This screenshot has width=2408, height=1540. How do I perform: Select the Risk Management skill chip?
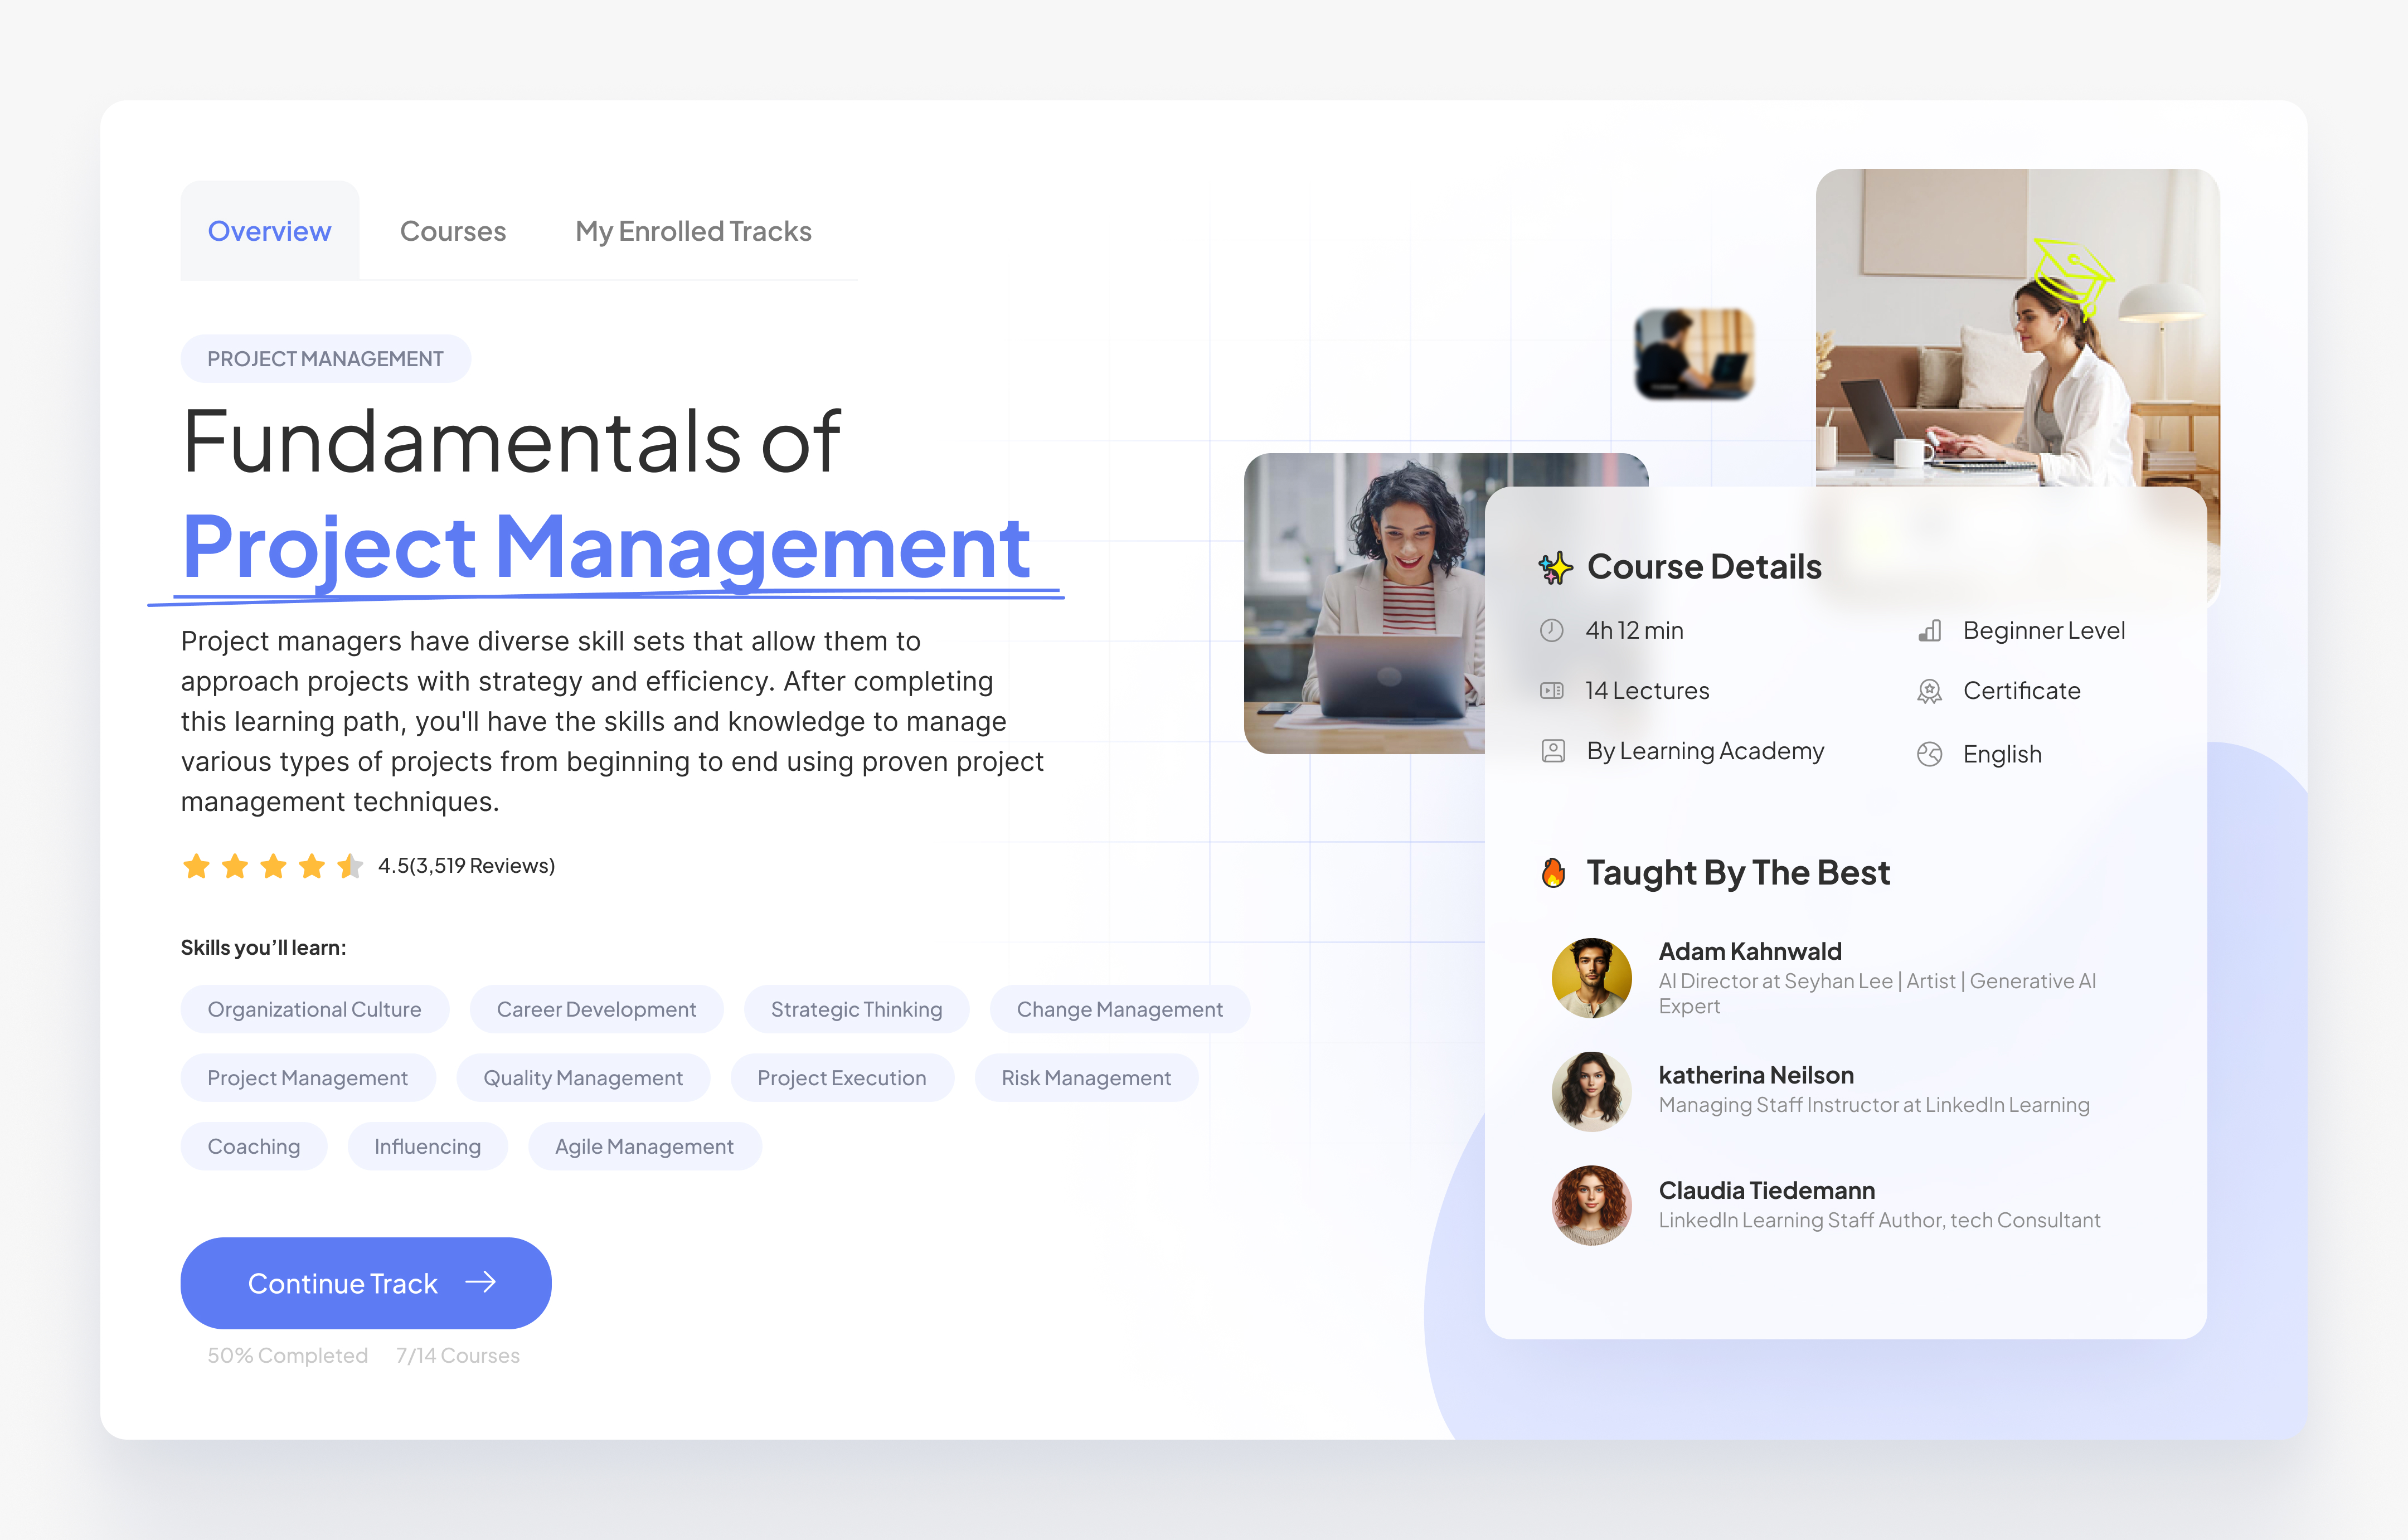tap(1086, 1078)
